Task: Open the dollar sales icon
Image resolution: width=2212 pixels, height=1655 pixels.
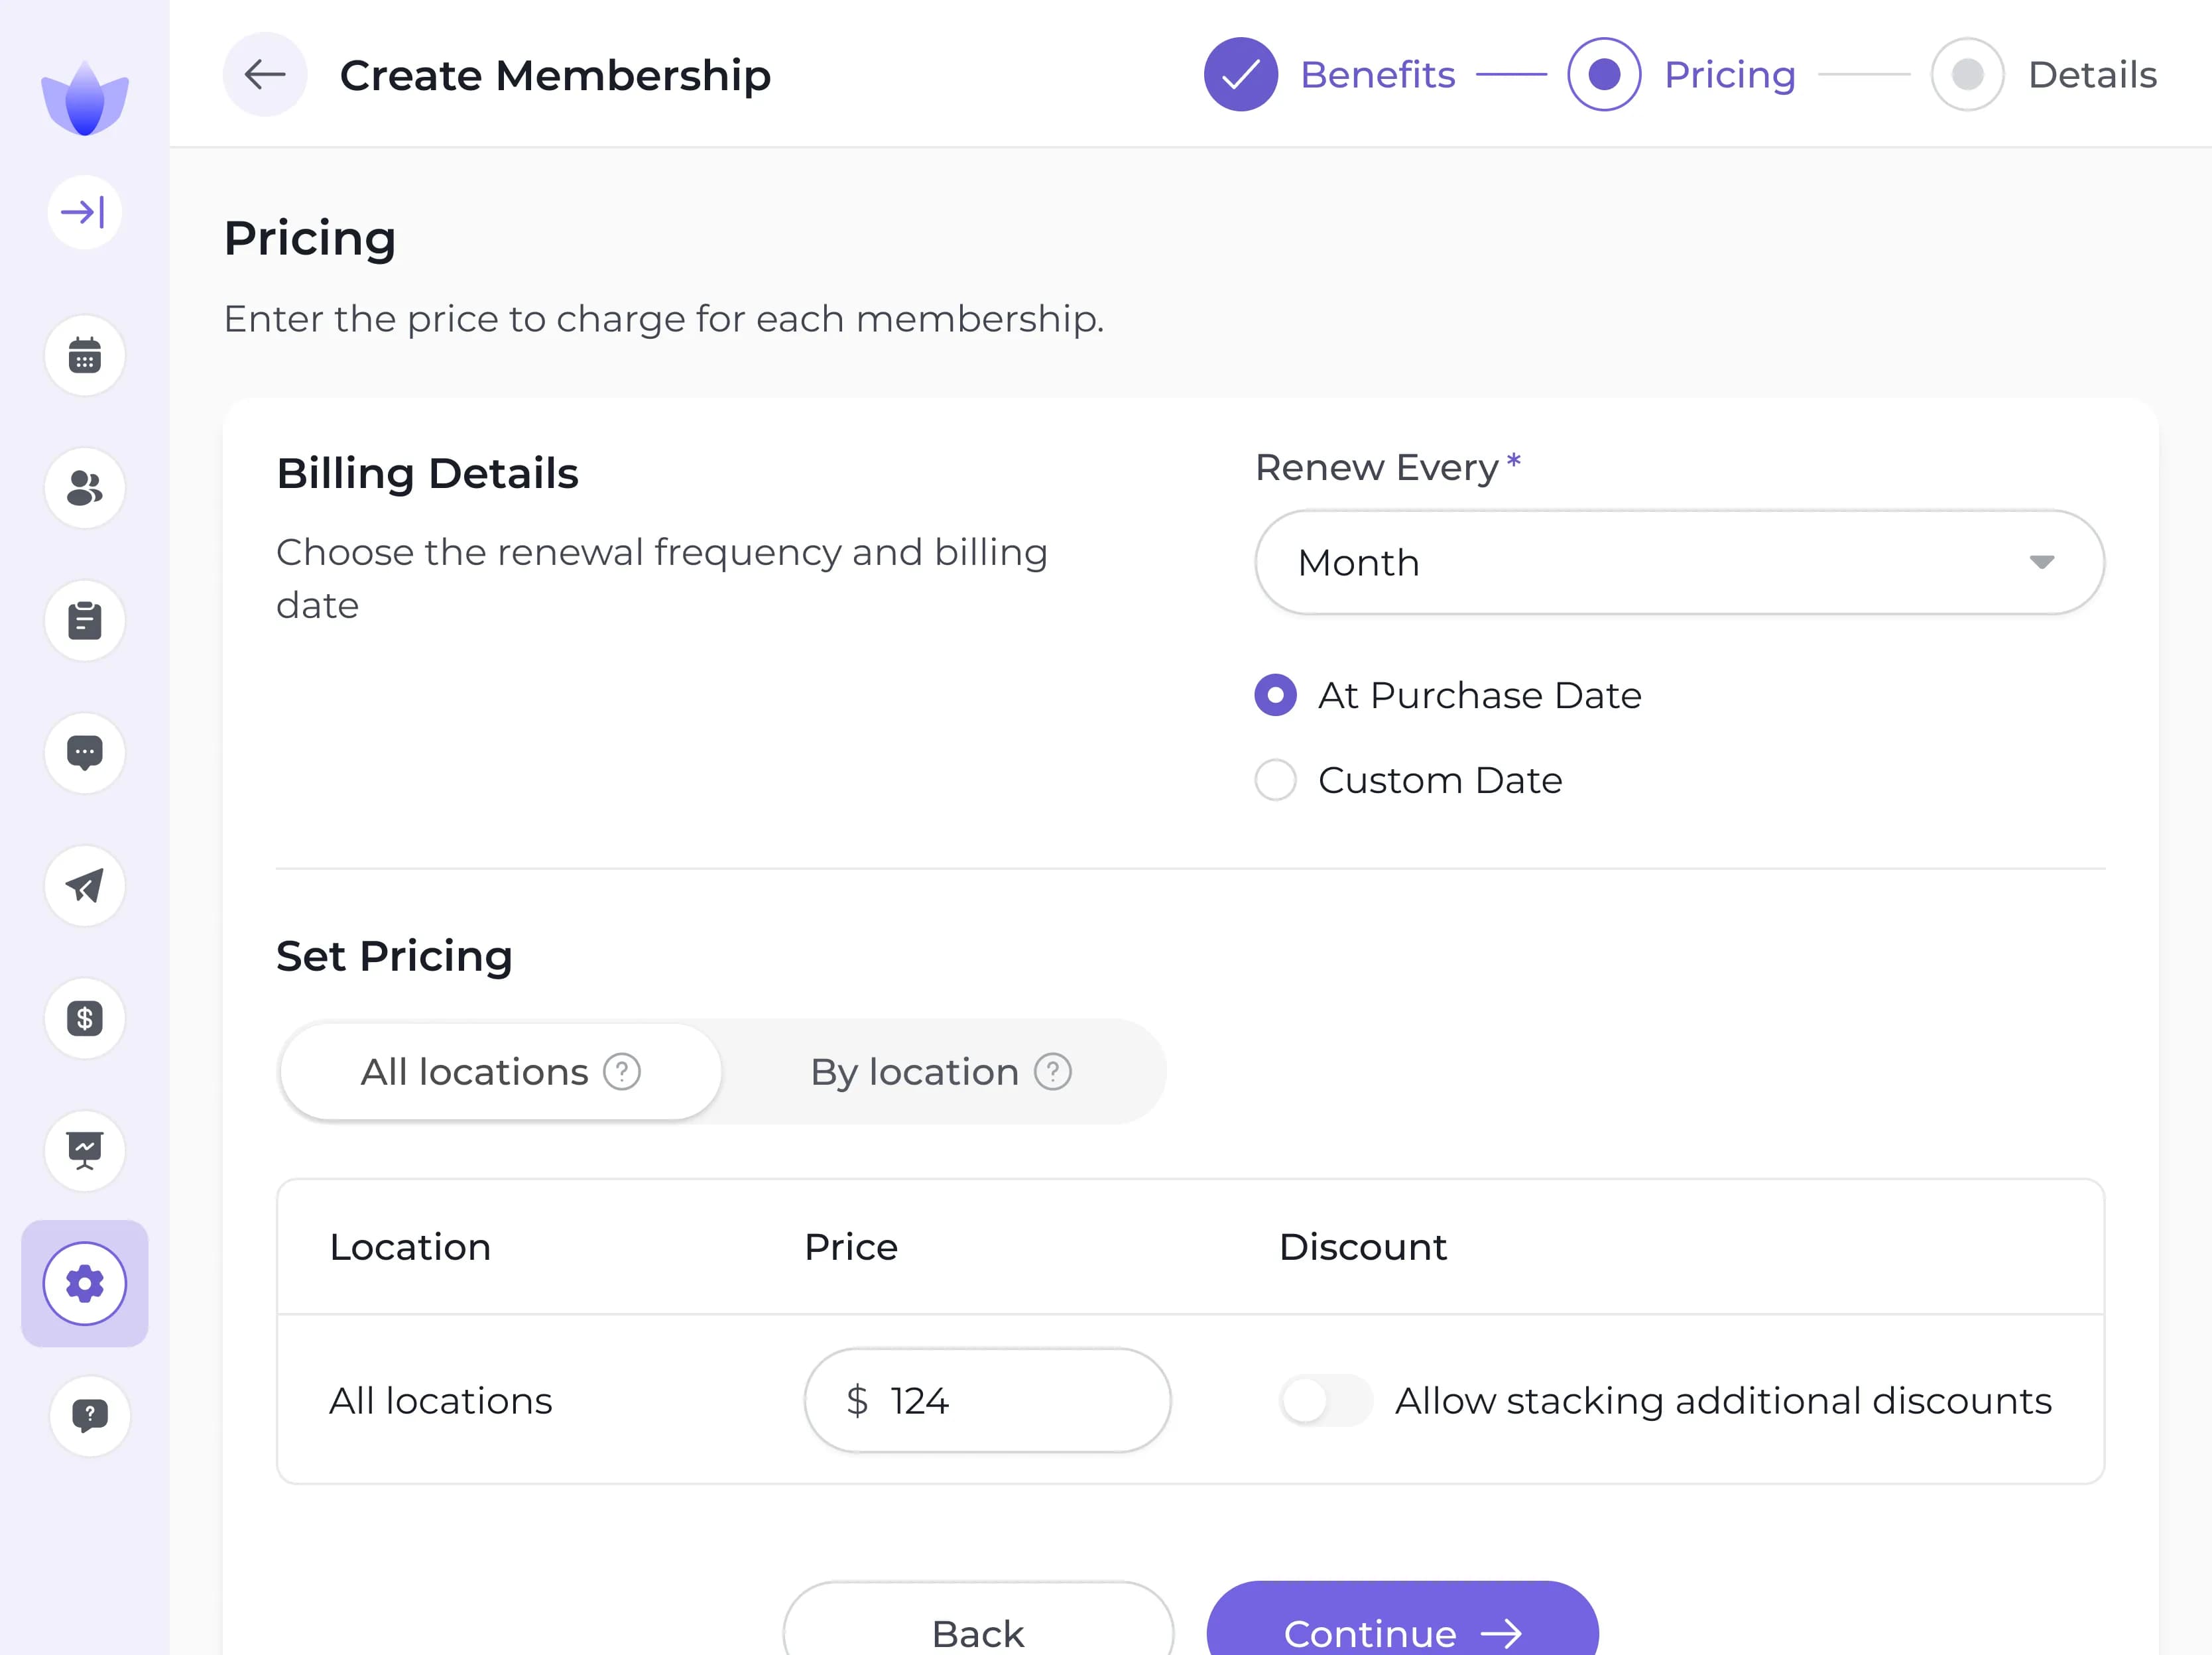Action: click(x=84, y=1019)
